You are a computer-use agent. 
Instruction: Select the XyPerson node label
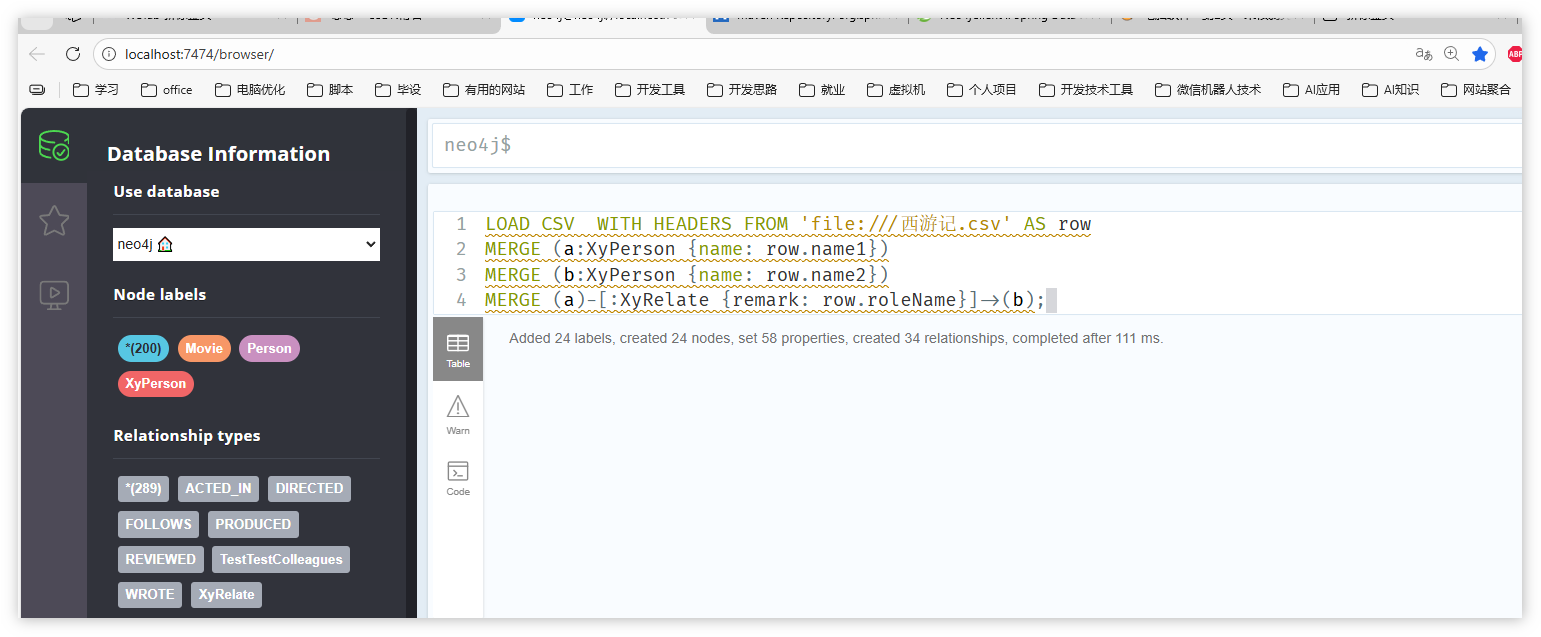pos(156,383)
